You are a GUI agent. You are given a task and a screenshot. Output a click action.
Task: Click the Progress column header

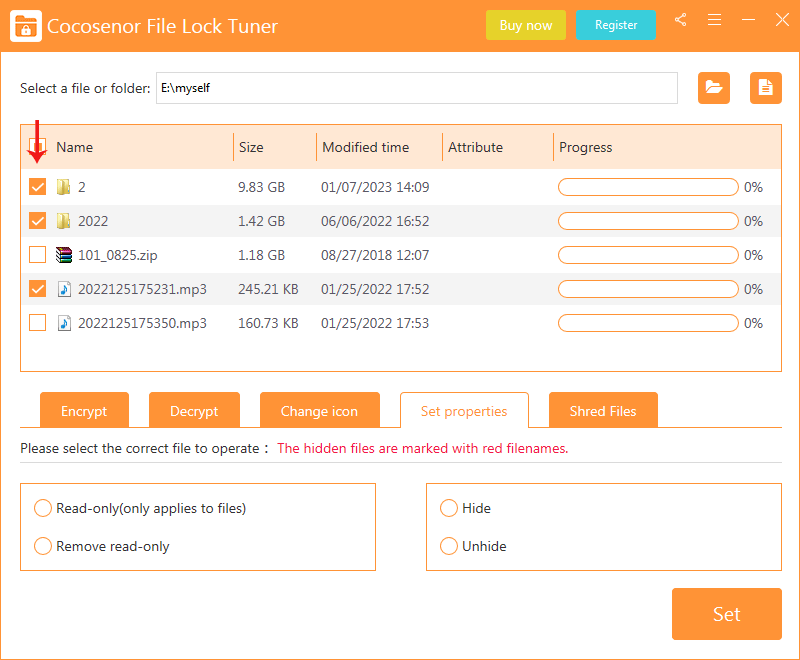(586, 147)
